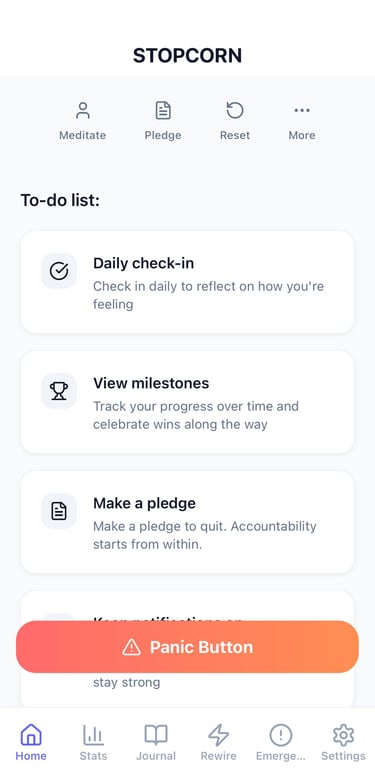Open the Emergency tab
The image size is (375, 779).
click(281, 743)
